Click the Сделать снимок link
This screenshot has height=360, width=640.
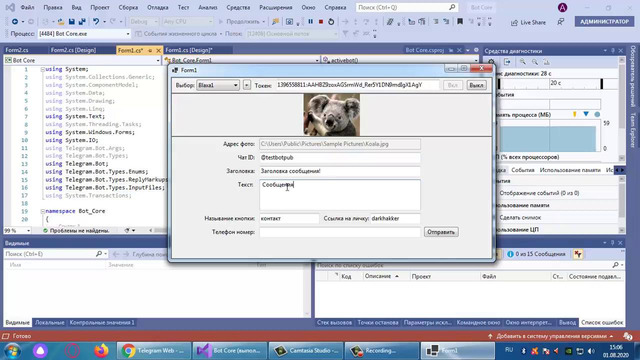(520, 218)
